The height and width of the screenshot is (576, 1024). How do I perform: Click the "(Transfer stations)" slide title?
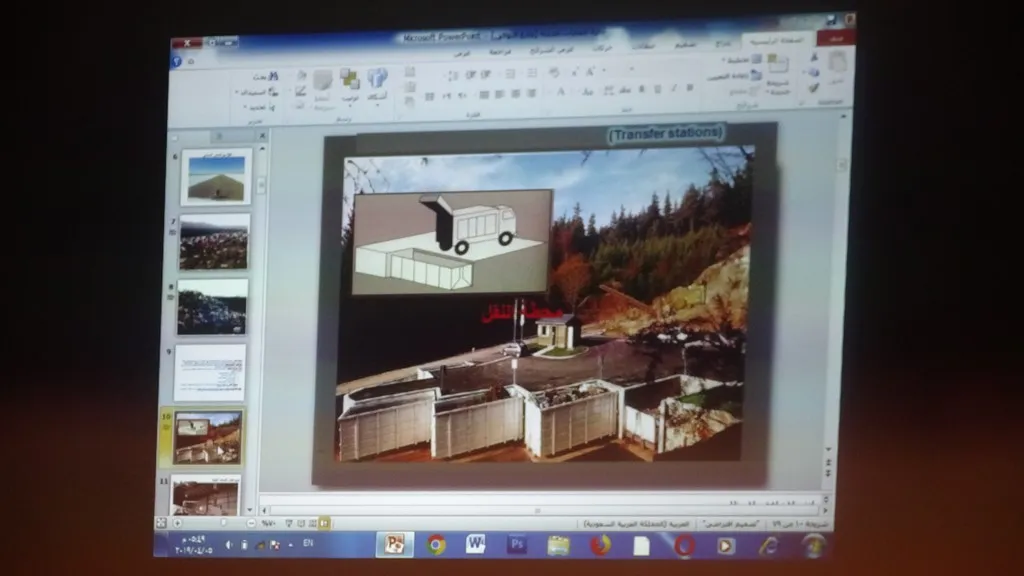665,134
